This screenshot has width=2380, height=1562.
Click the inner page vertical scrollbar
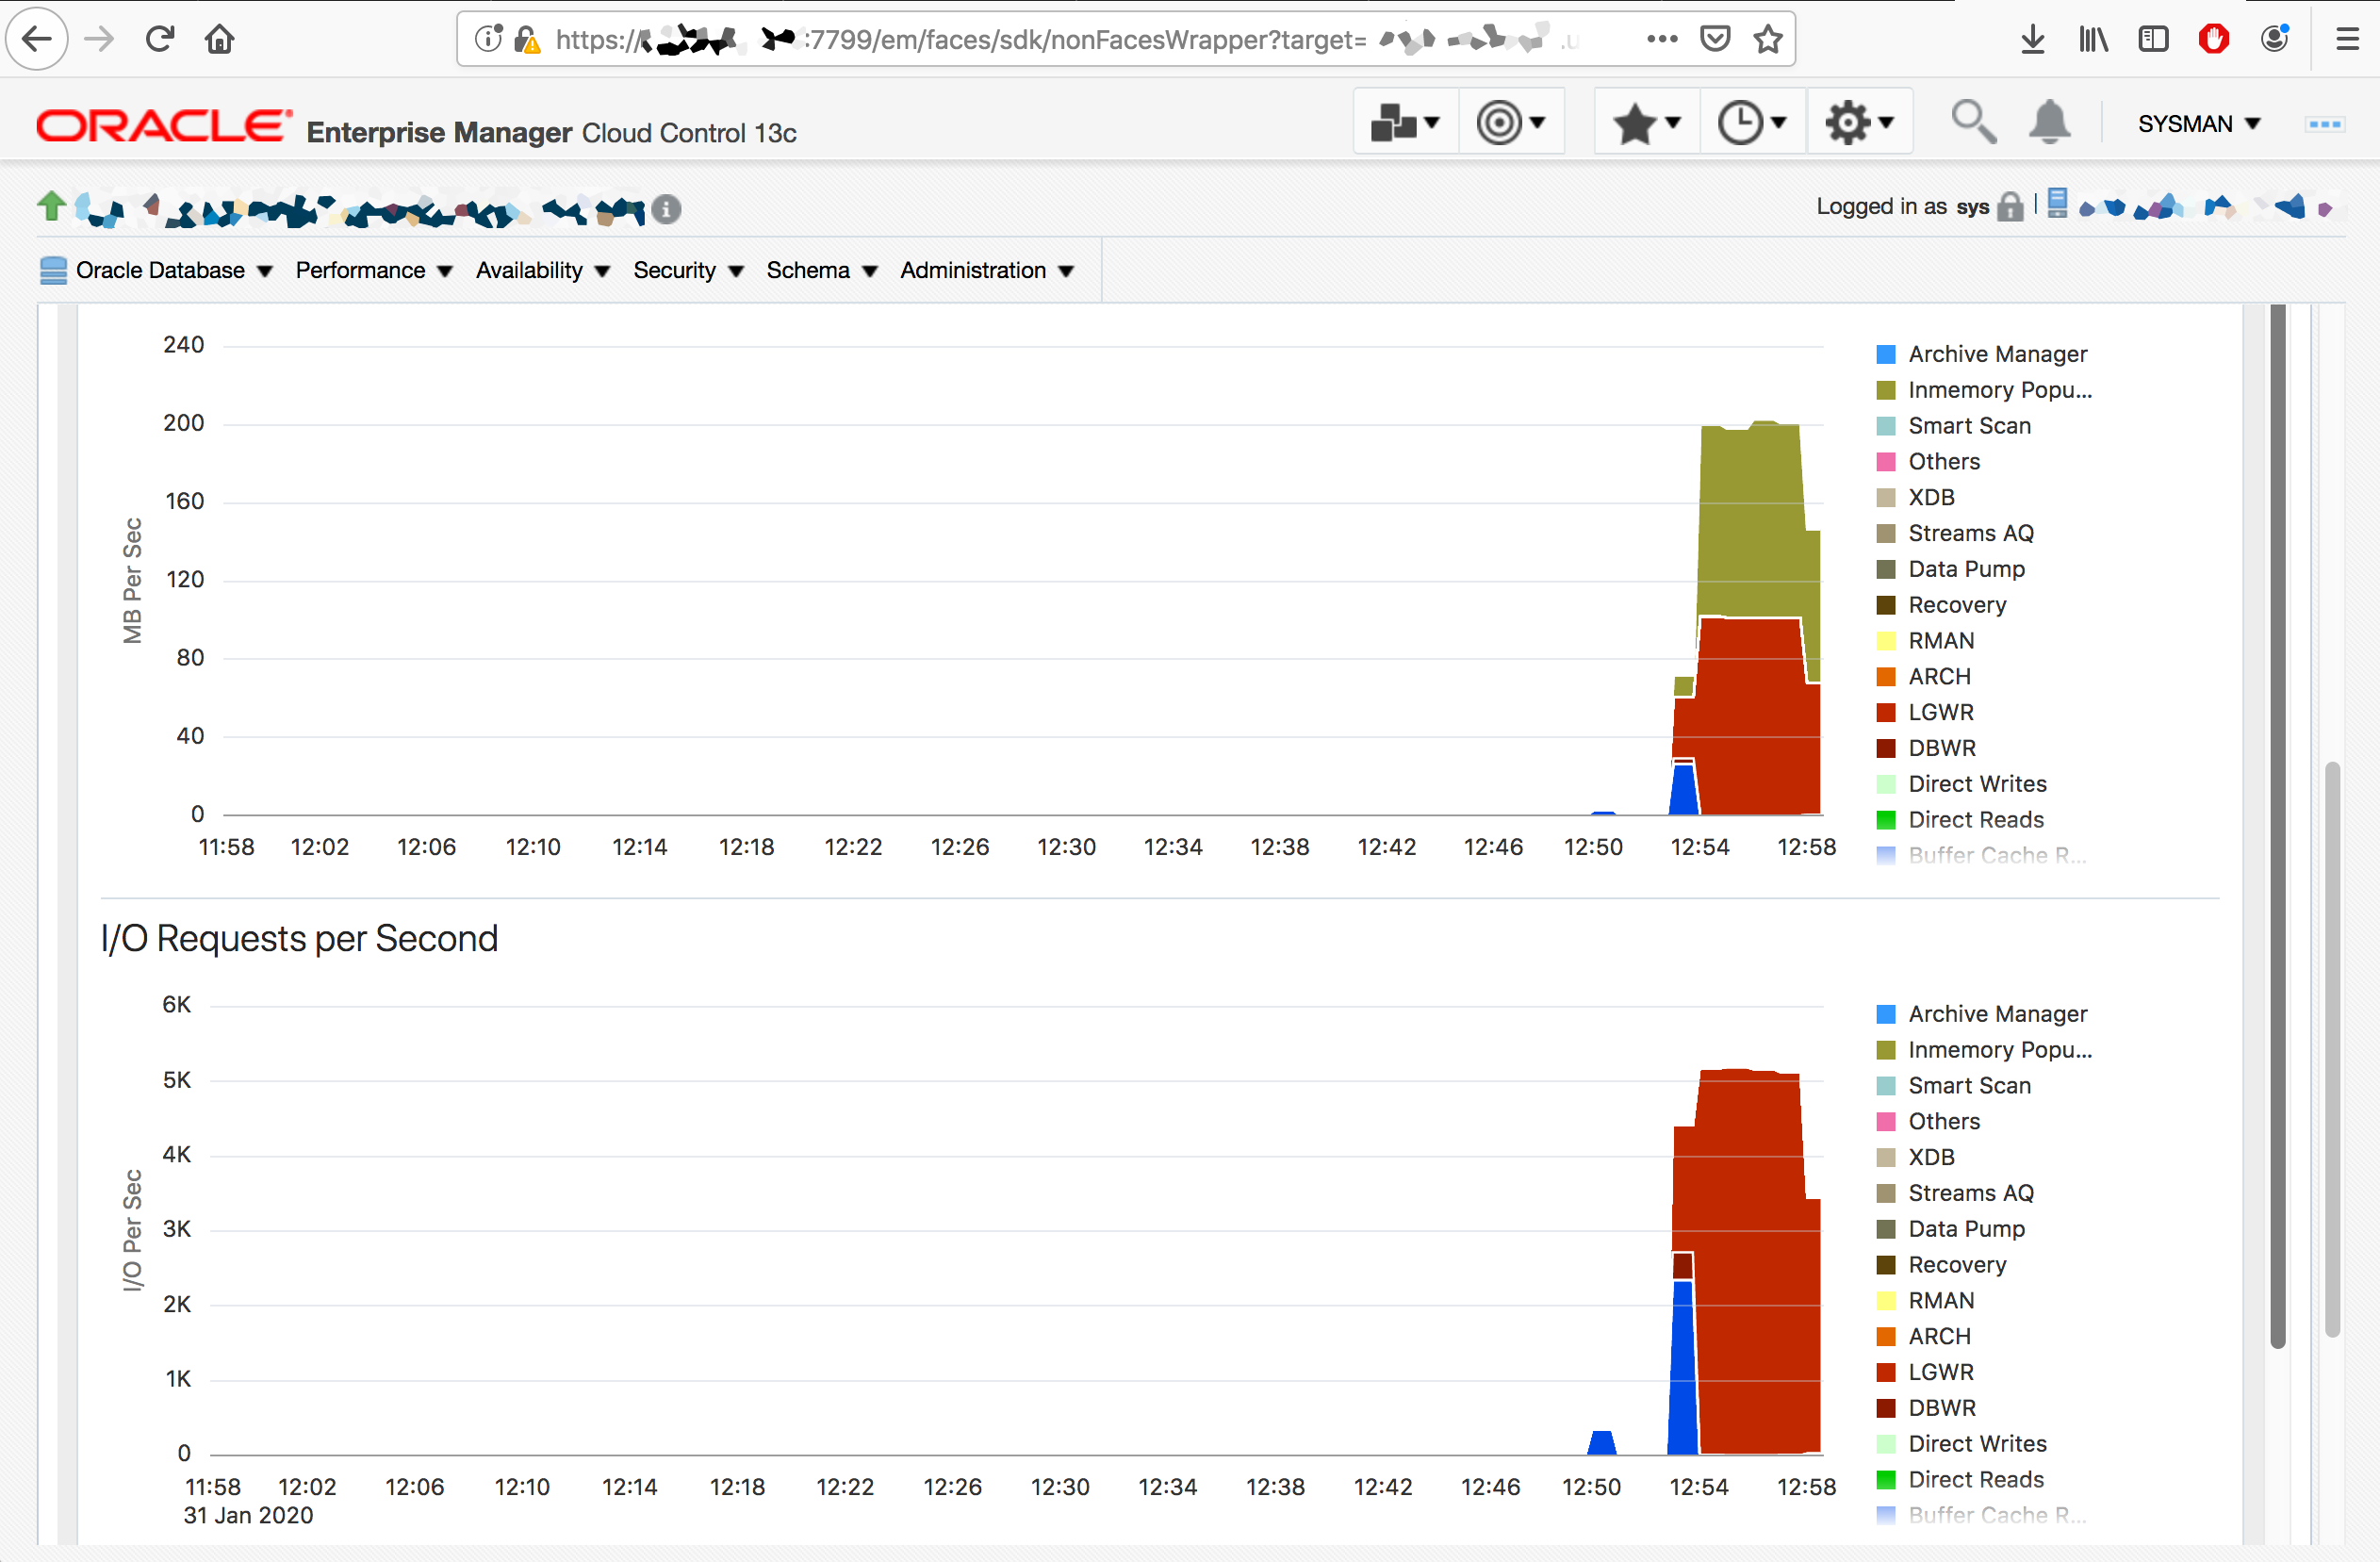[x=2278, y=826]
